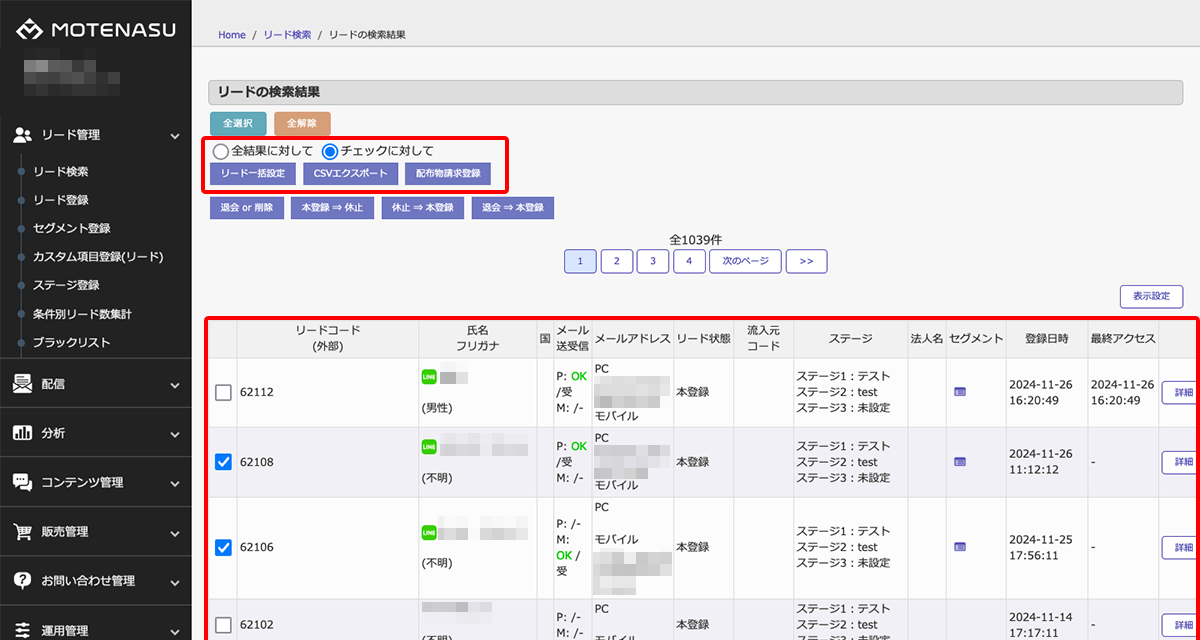This screenshot has width=1200, height=640.
Task: Click the MOTENASU logo icon
Action: (x=30, y=30)
